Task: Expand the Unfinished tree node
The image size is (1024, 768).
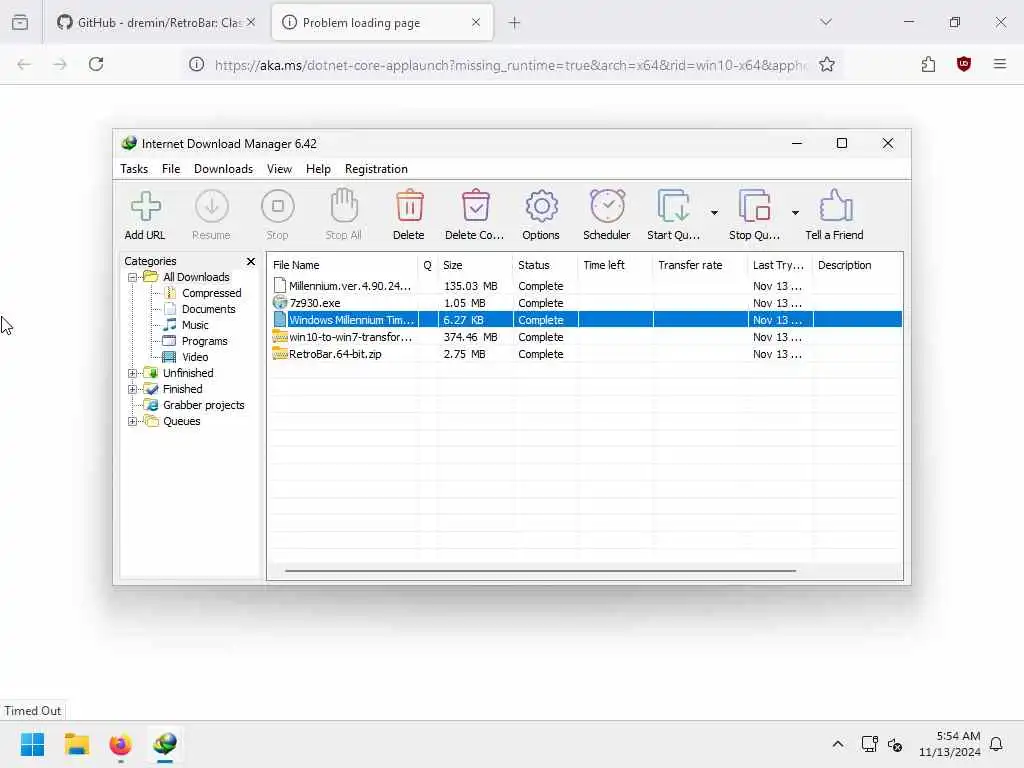Action: 133,373
